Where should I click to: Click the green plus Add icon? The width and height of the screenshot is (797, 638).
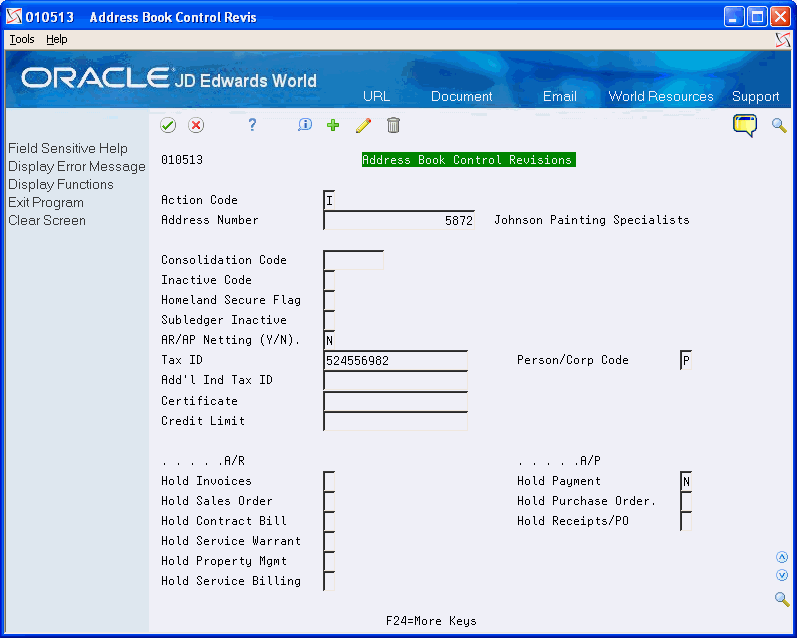[333, 125]
